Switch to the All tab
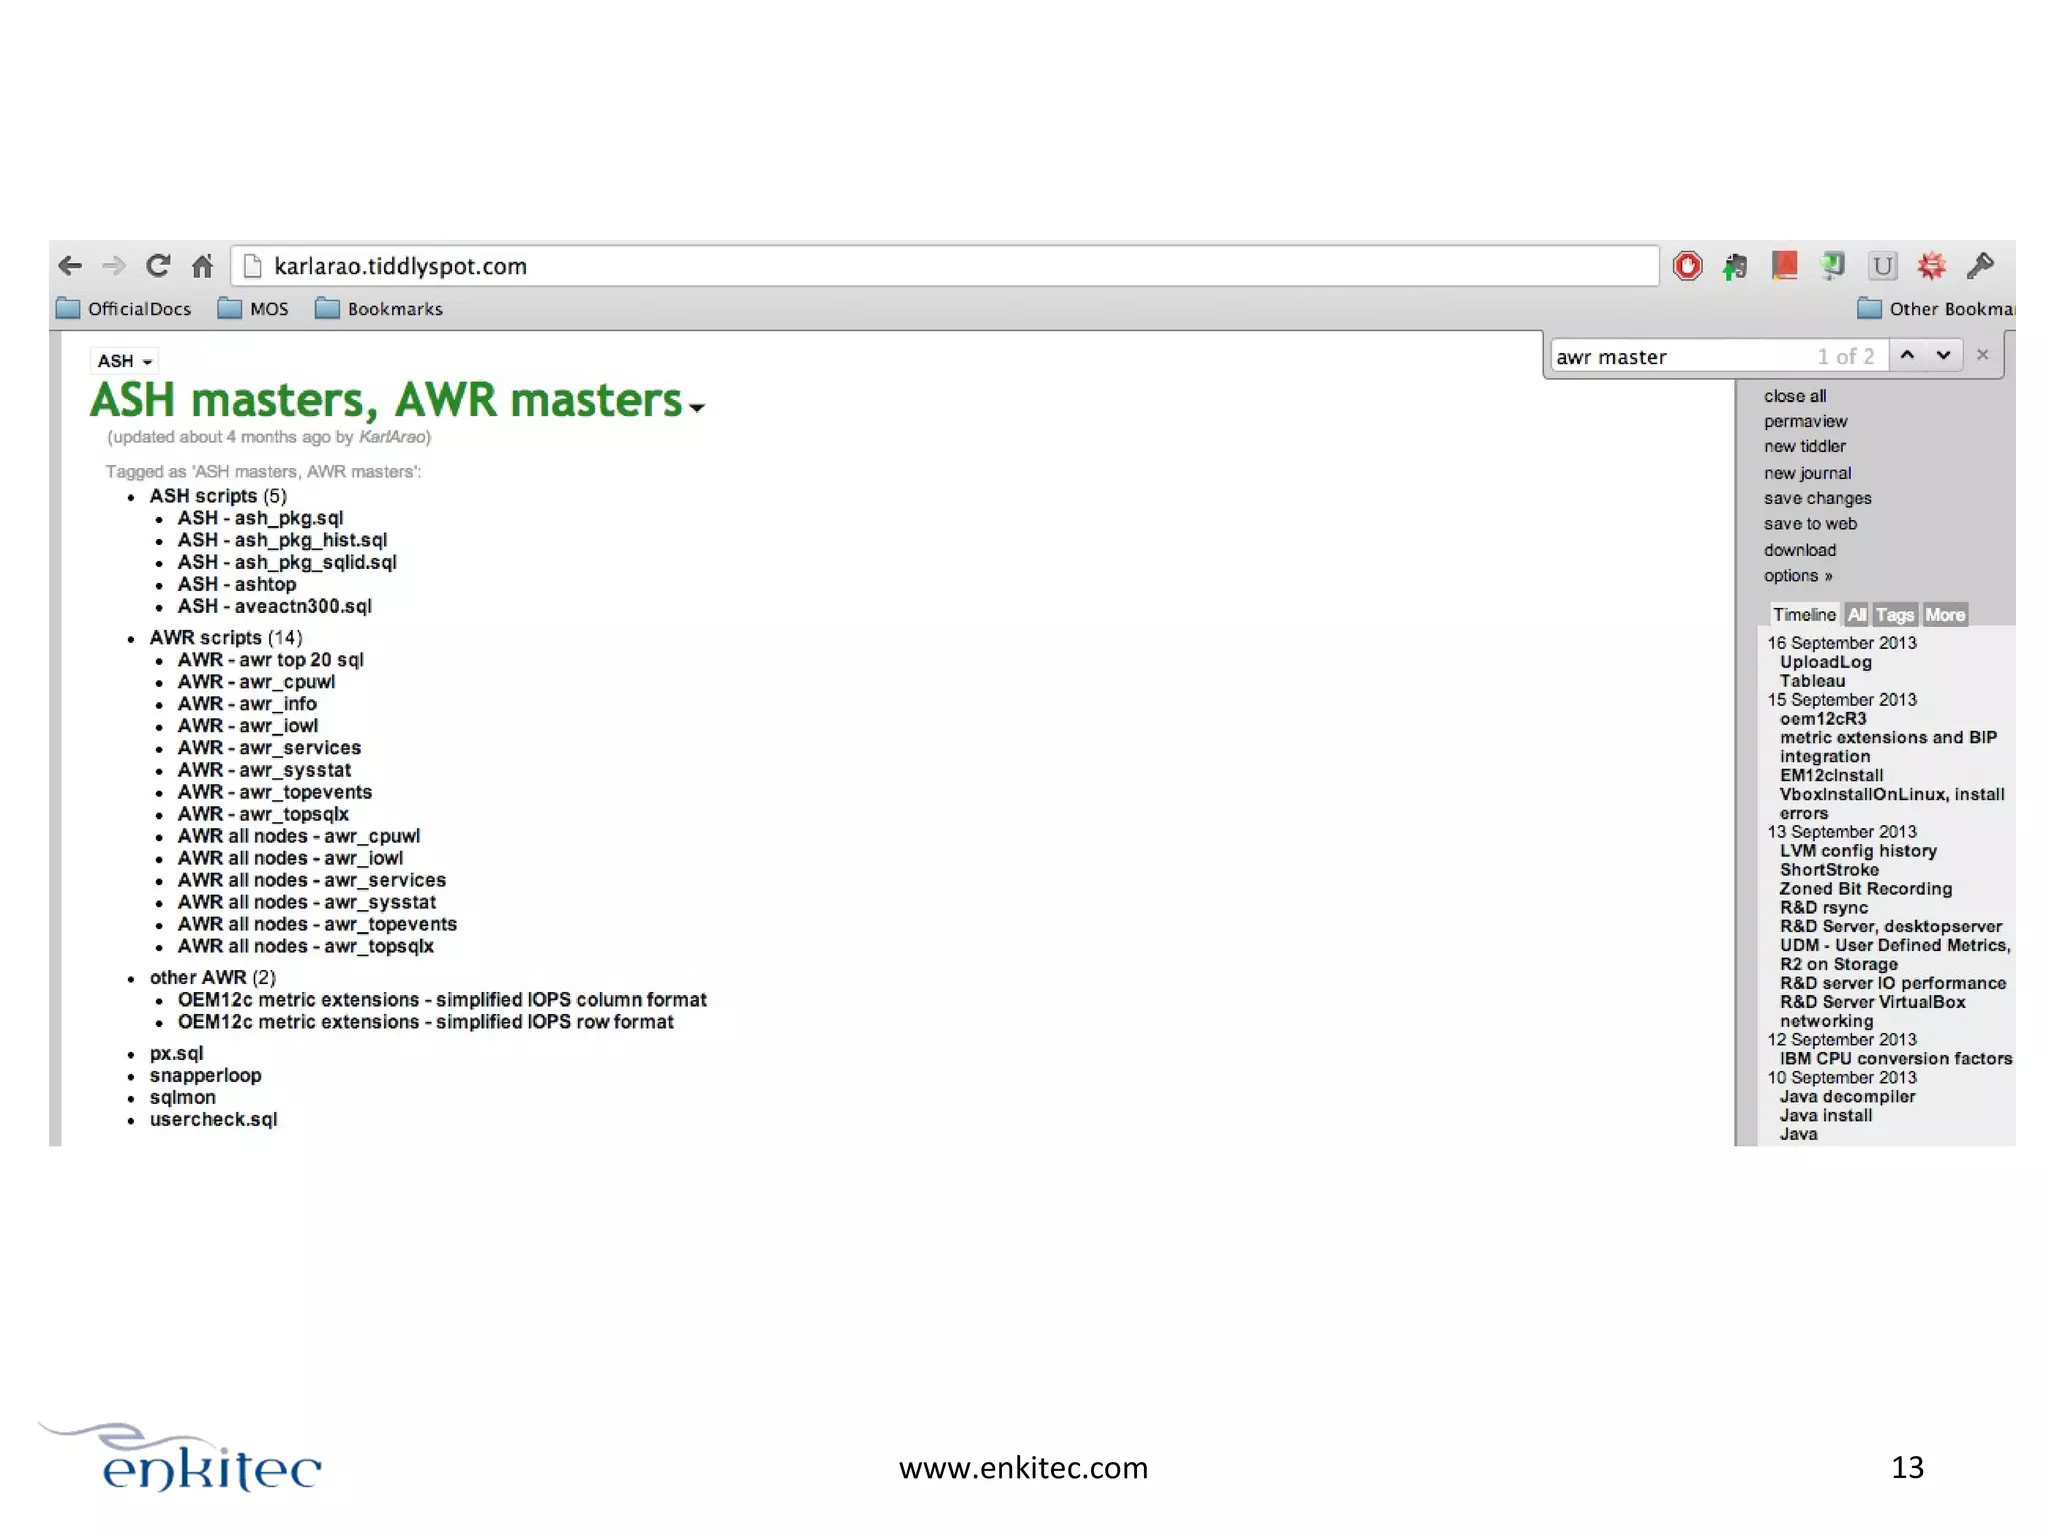The image size is (2048, 1536). [1856, 615]
